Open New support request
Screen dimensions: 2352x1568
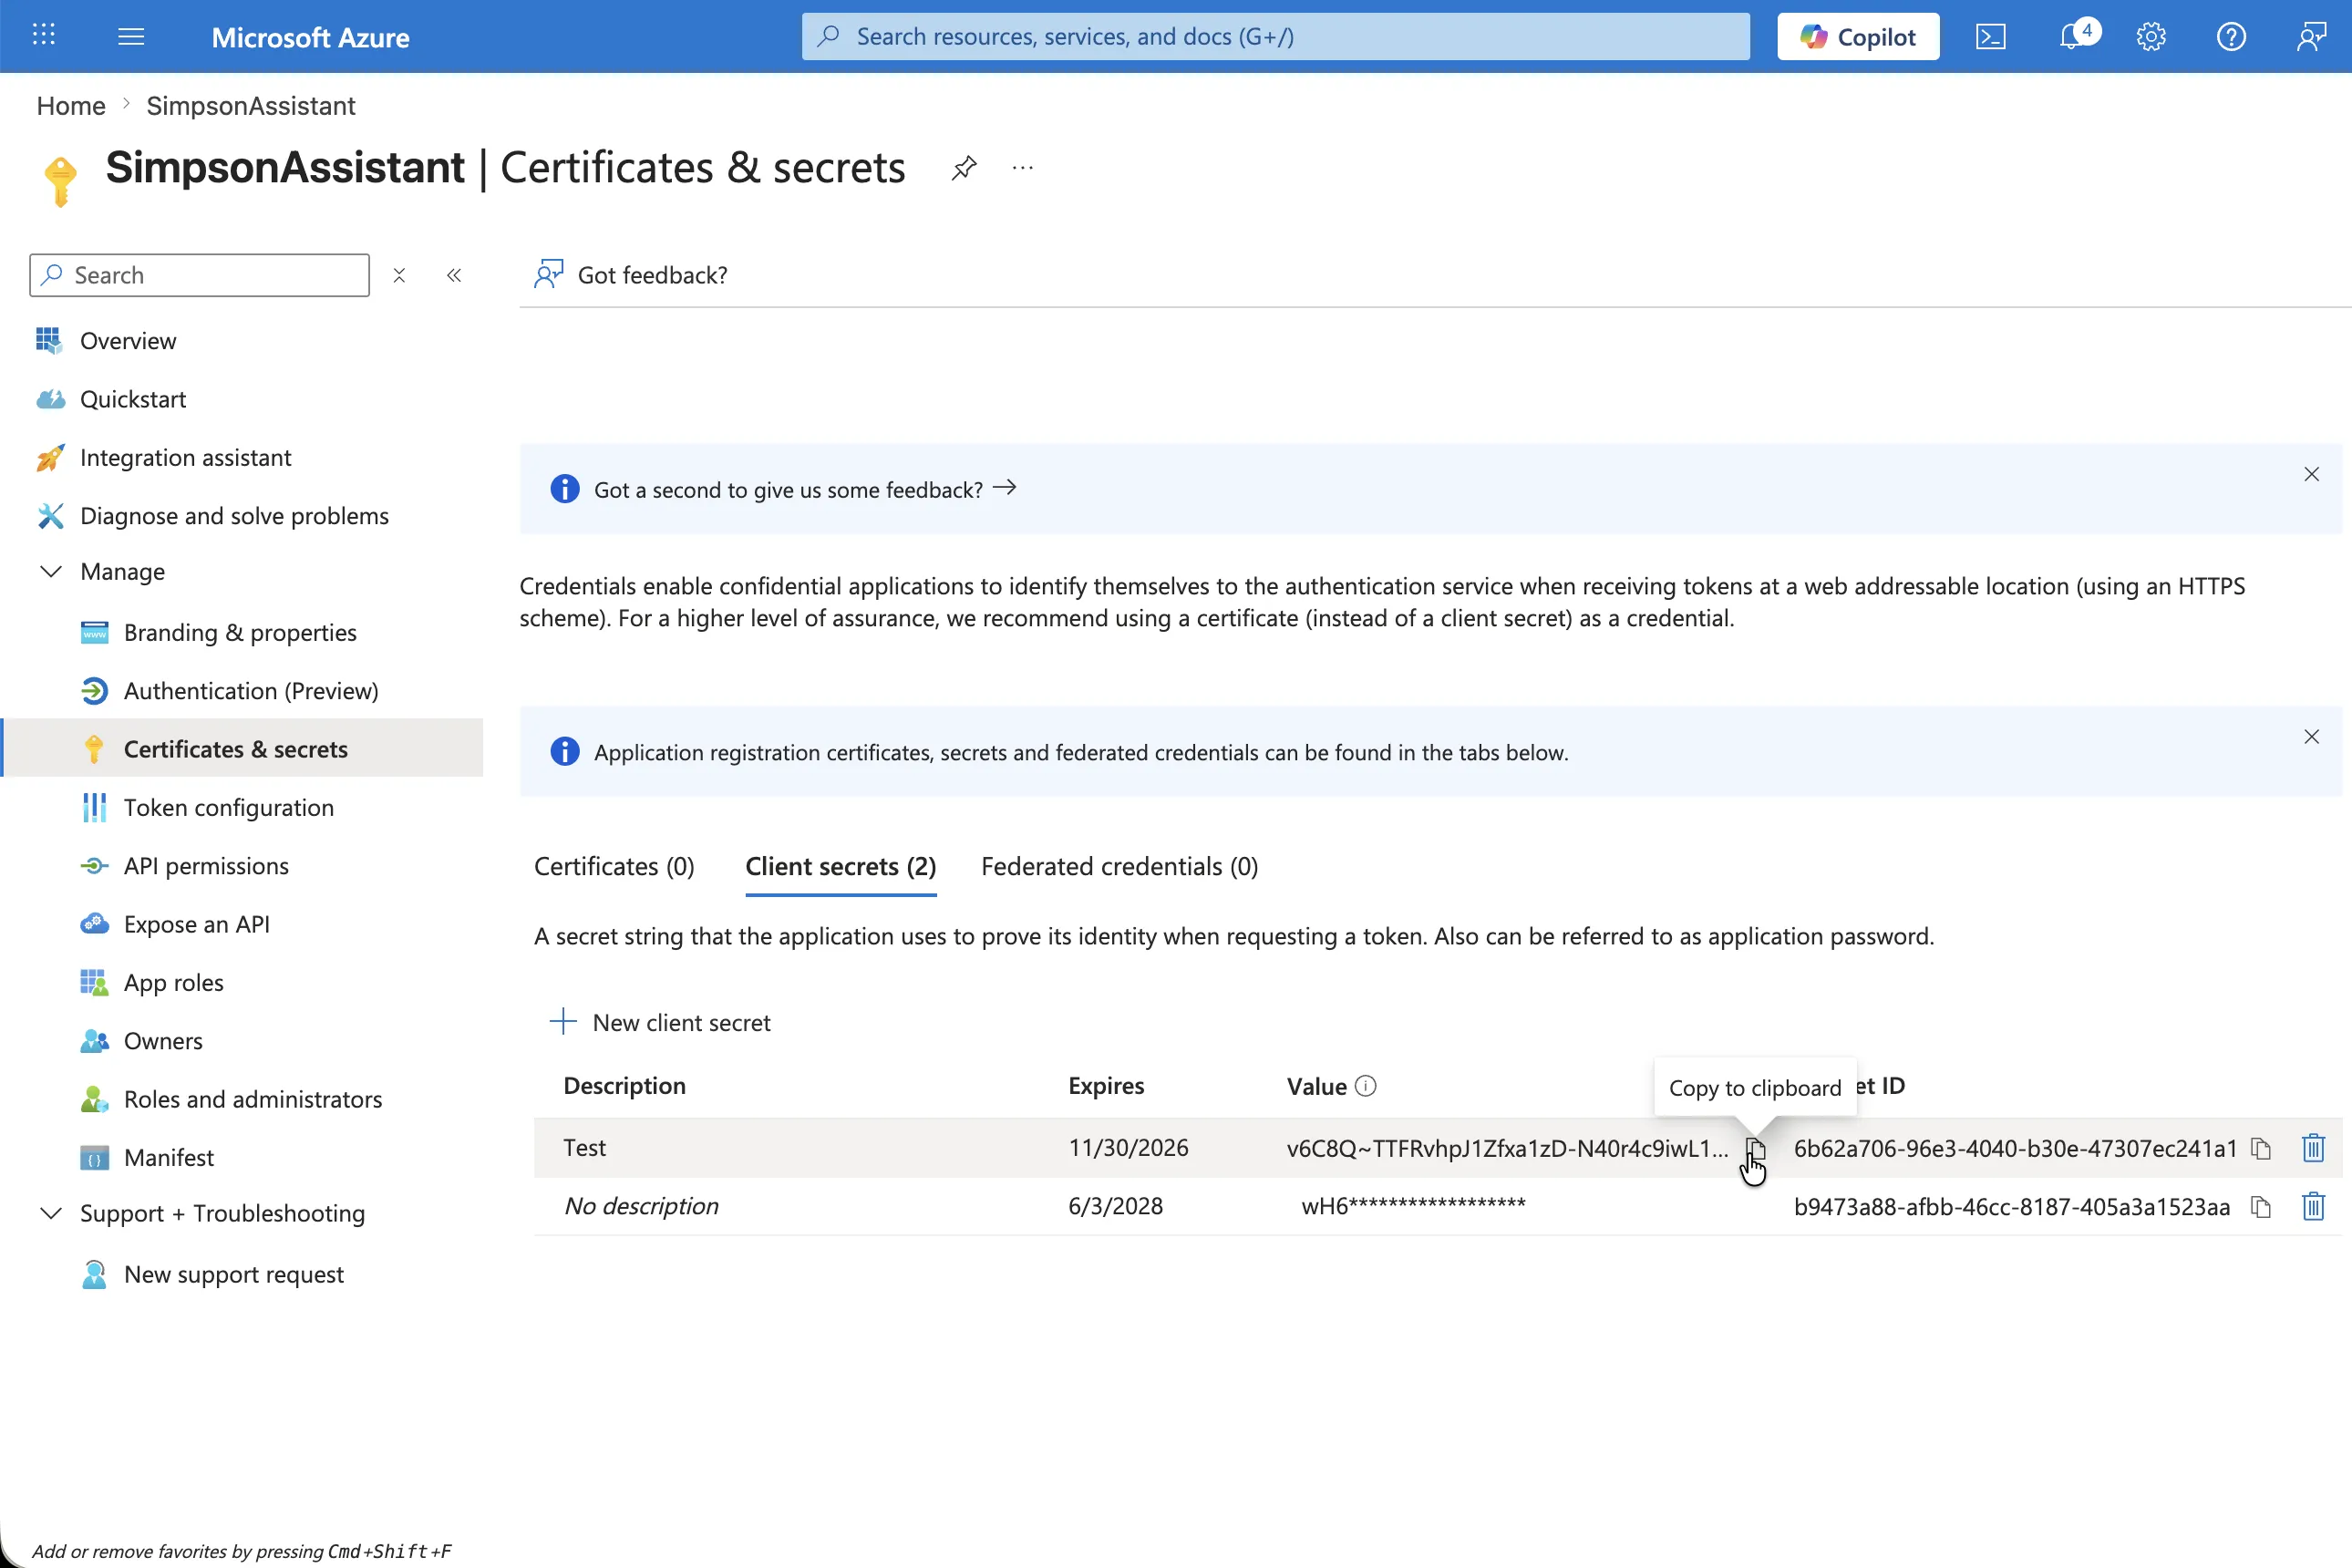pyautogui.click(x=234, y=1274)
